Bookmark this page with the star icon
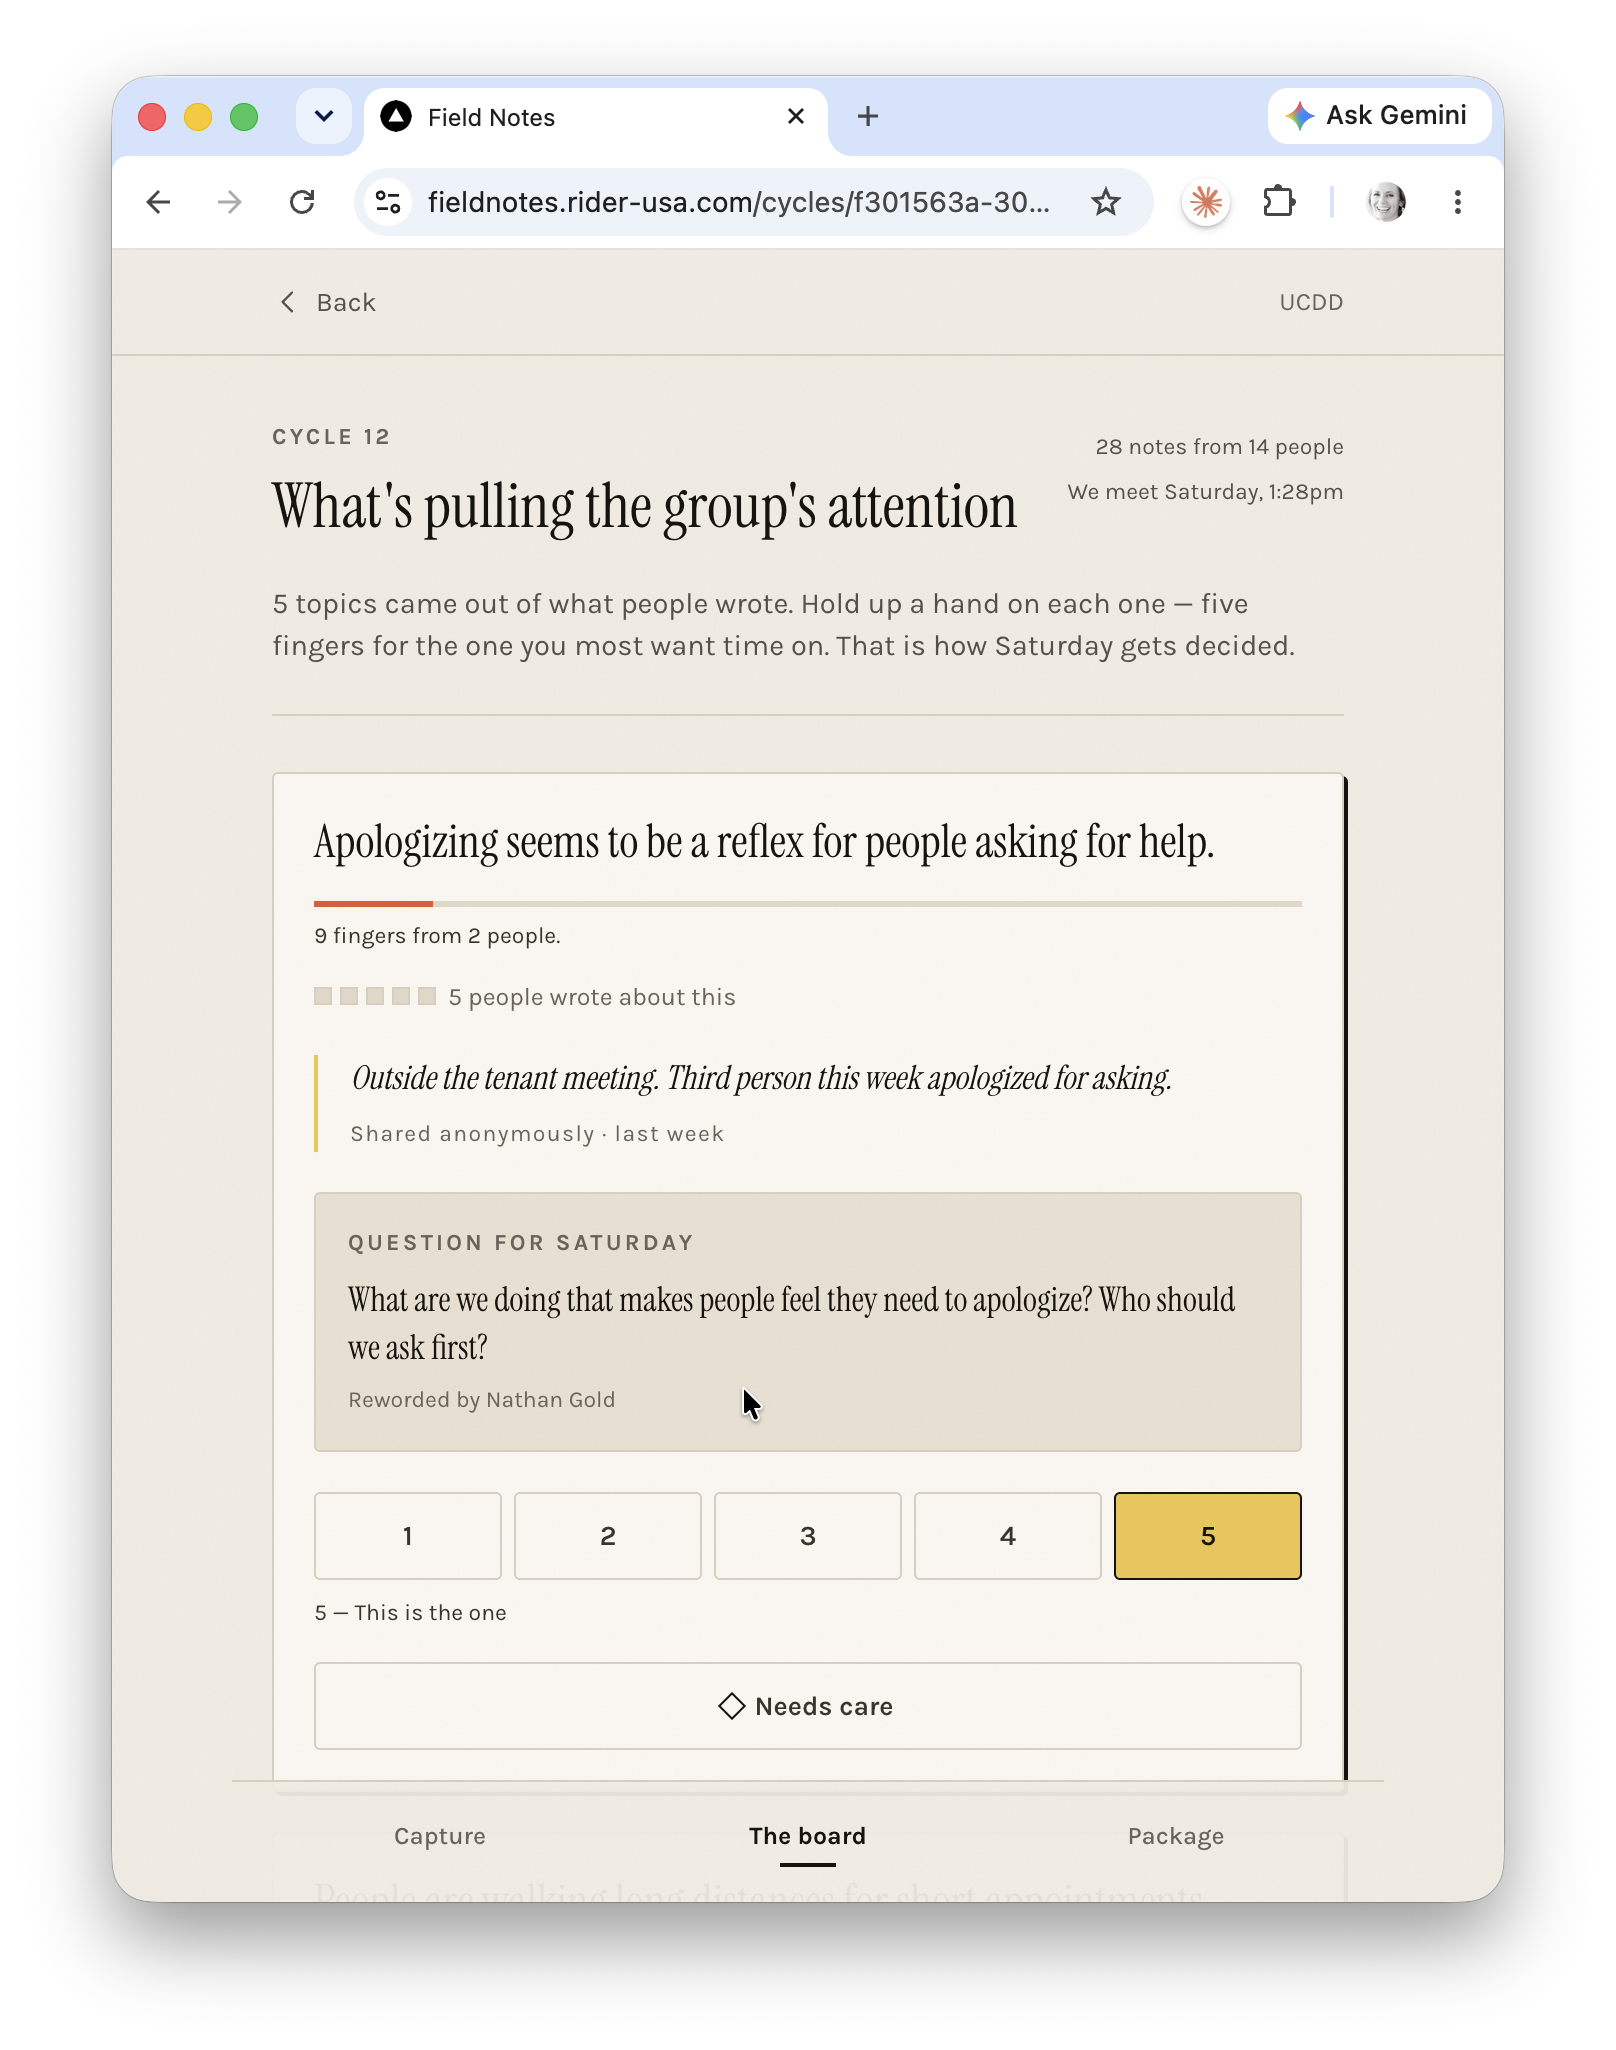The width and height of the screenshot is (1616, 2050). click(x=1105, y=202)
